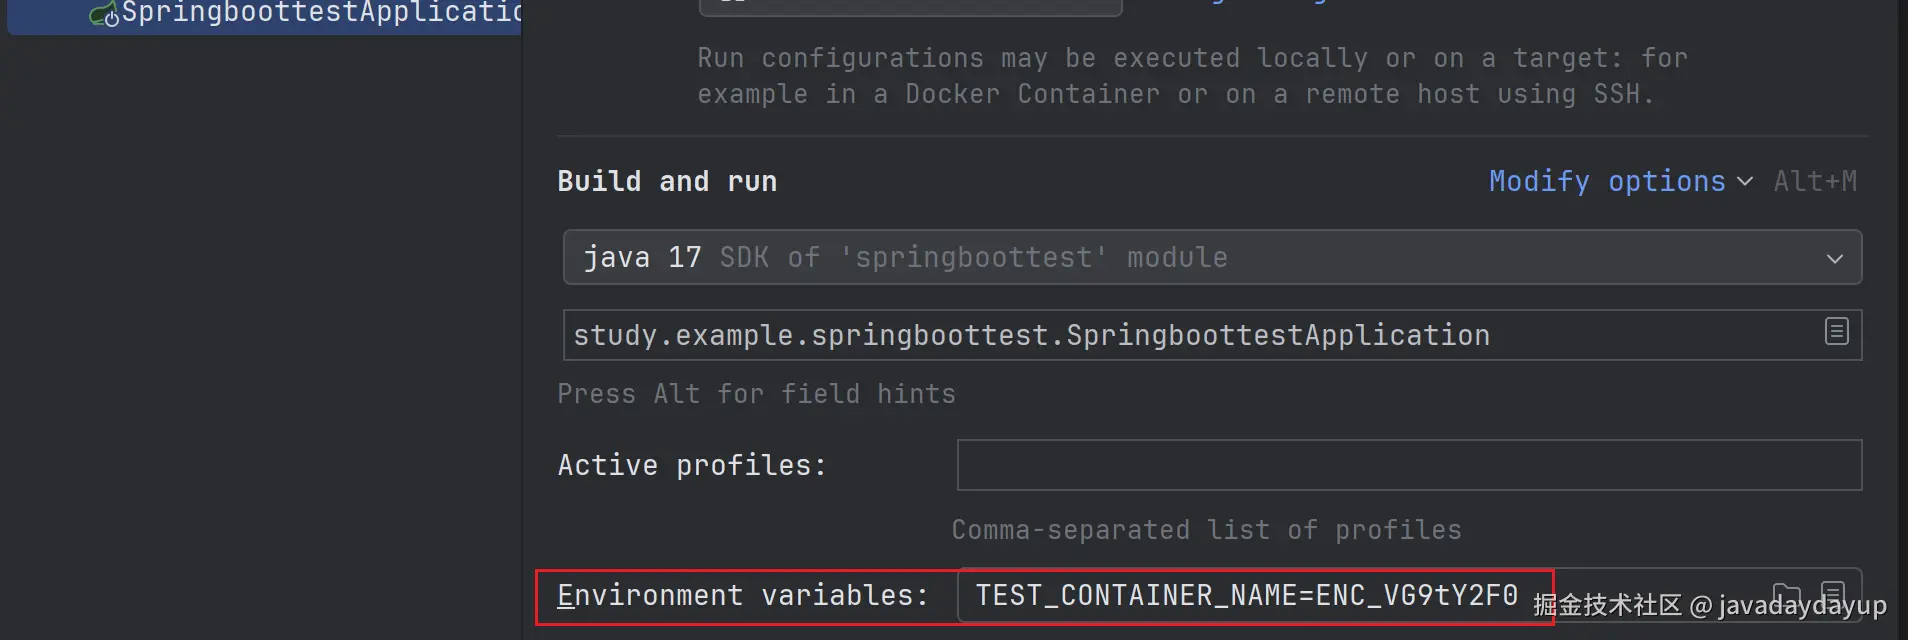Click the Alt+M shortcut hint
The width and height of the screenshot is (1908, 640).
pos(1814,181)
